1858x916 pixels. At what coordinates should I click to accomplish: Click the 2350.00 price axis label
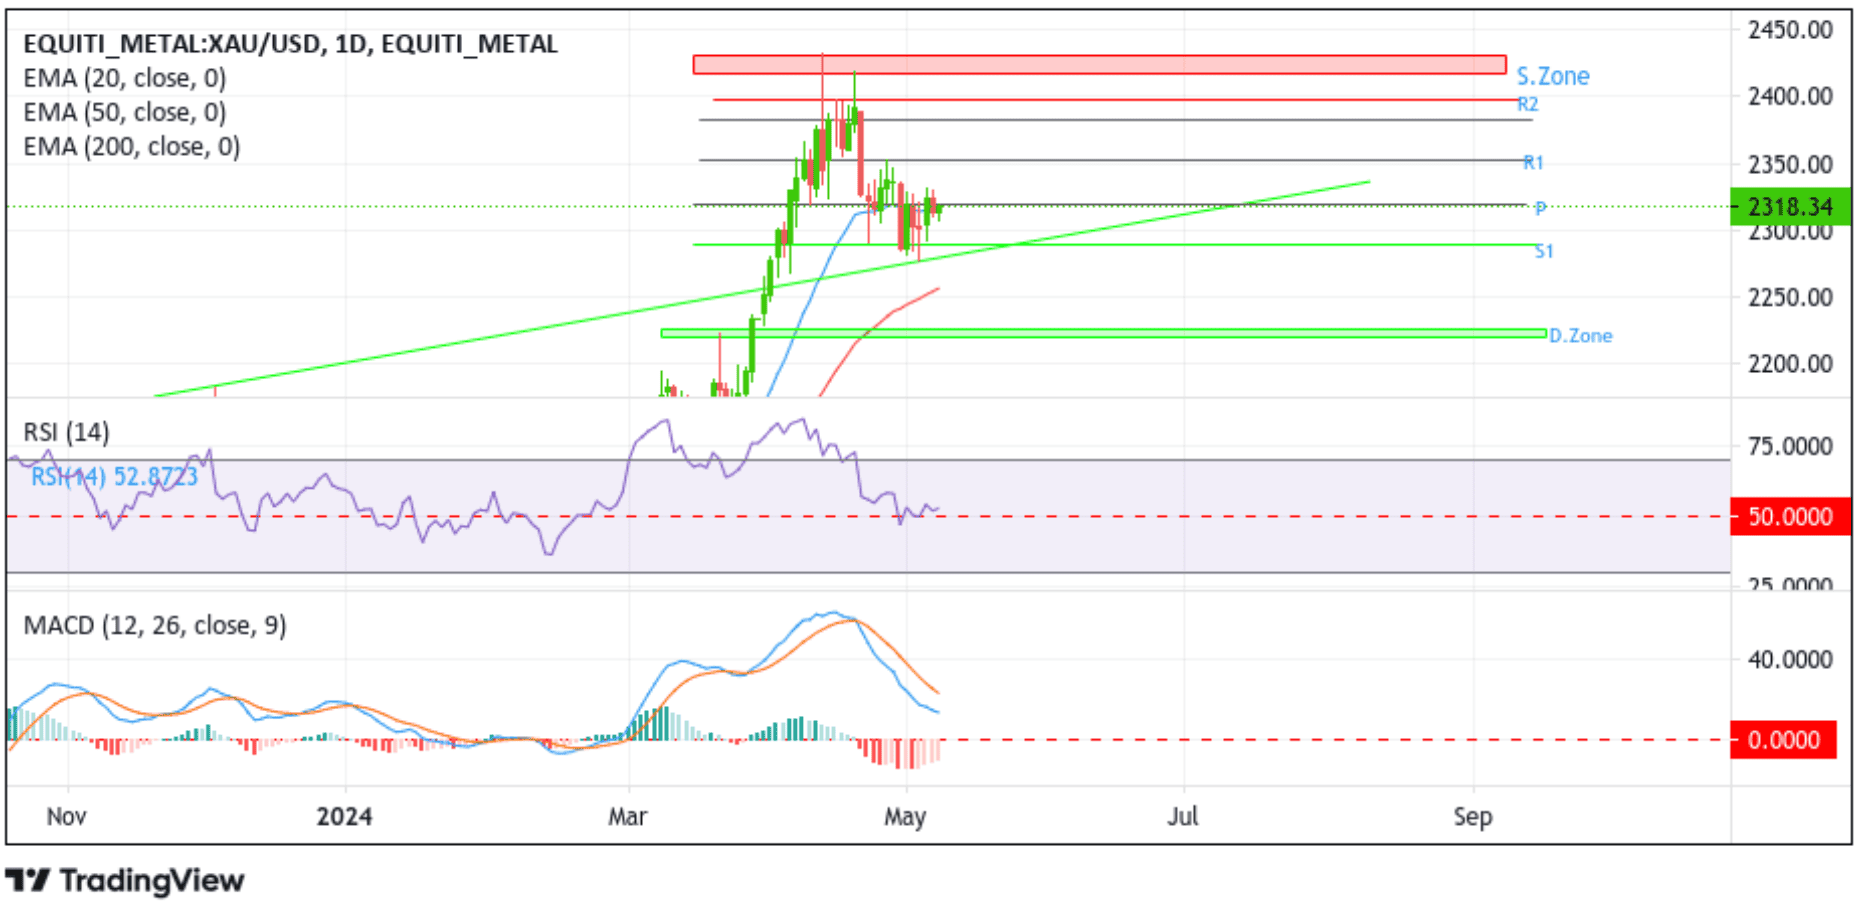pyautogui.click(x=1790, y=164)
